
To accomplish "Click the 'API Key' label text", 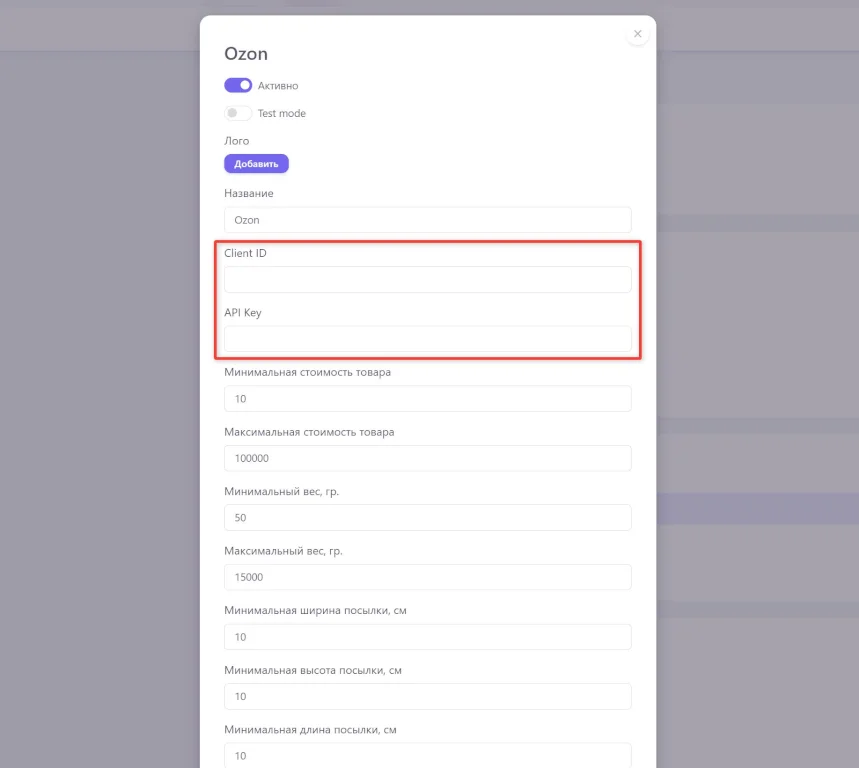I will point(243,313).
